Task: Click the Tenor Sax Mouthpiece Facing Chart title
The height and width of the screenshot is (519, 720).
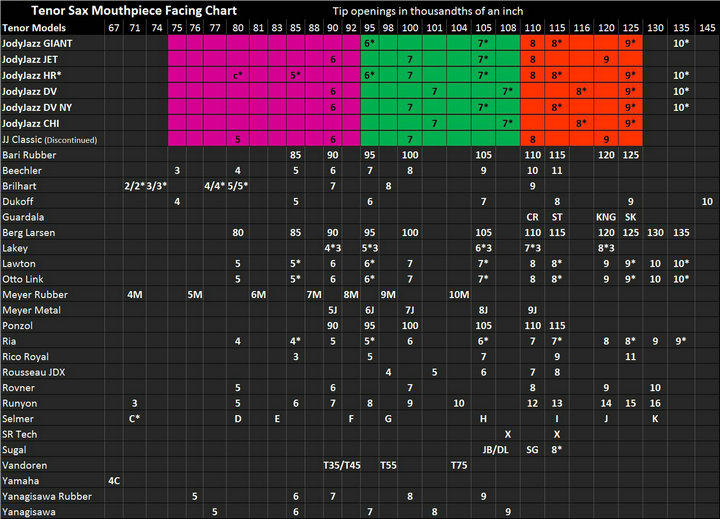Action: pos(133,10)
